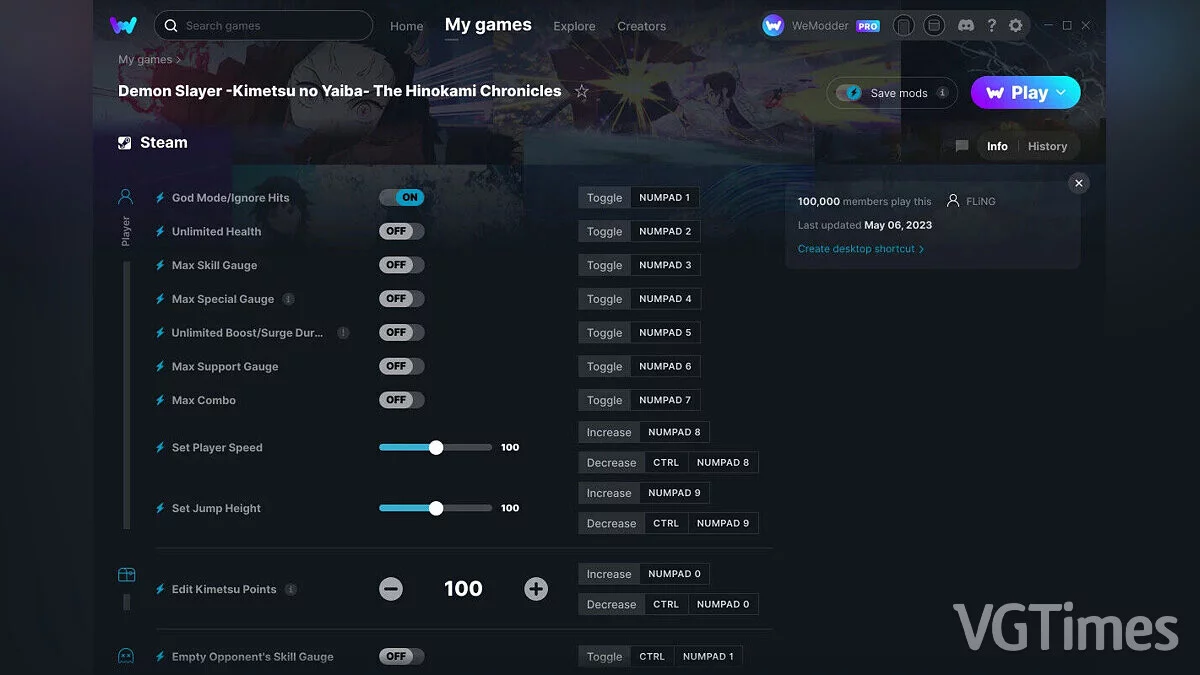Enable Unlimited Health toggle
Viewport: 1200px width, 675px height.
(402, 231)
